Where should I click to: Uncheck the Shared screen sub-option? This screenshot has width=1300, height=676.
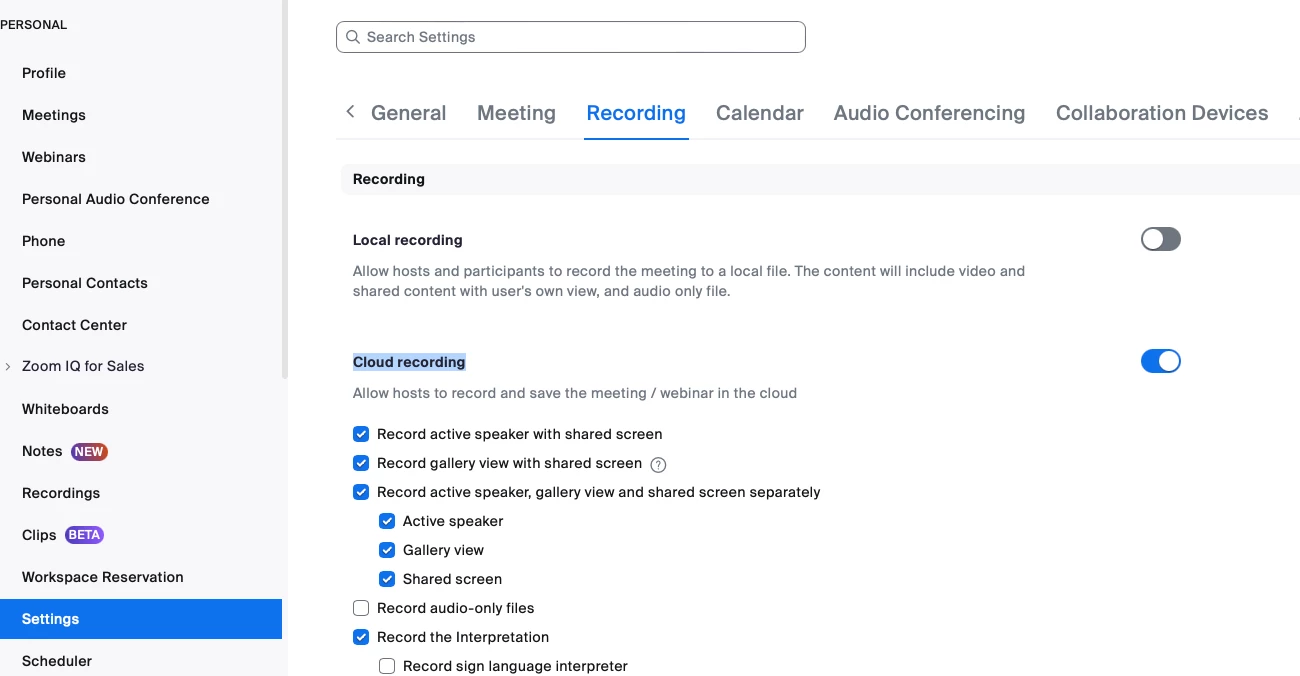point(387,579)
